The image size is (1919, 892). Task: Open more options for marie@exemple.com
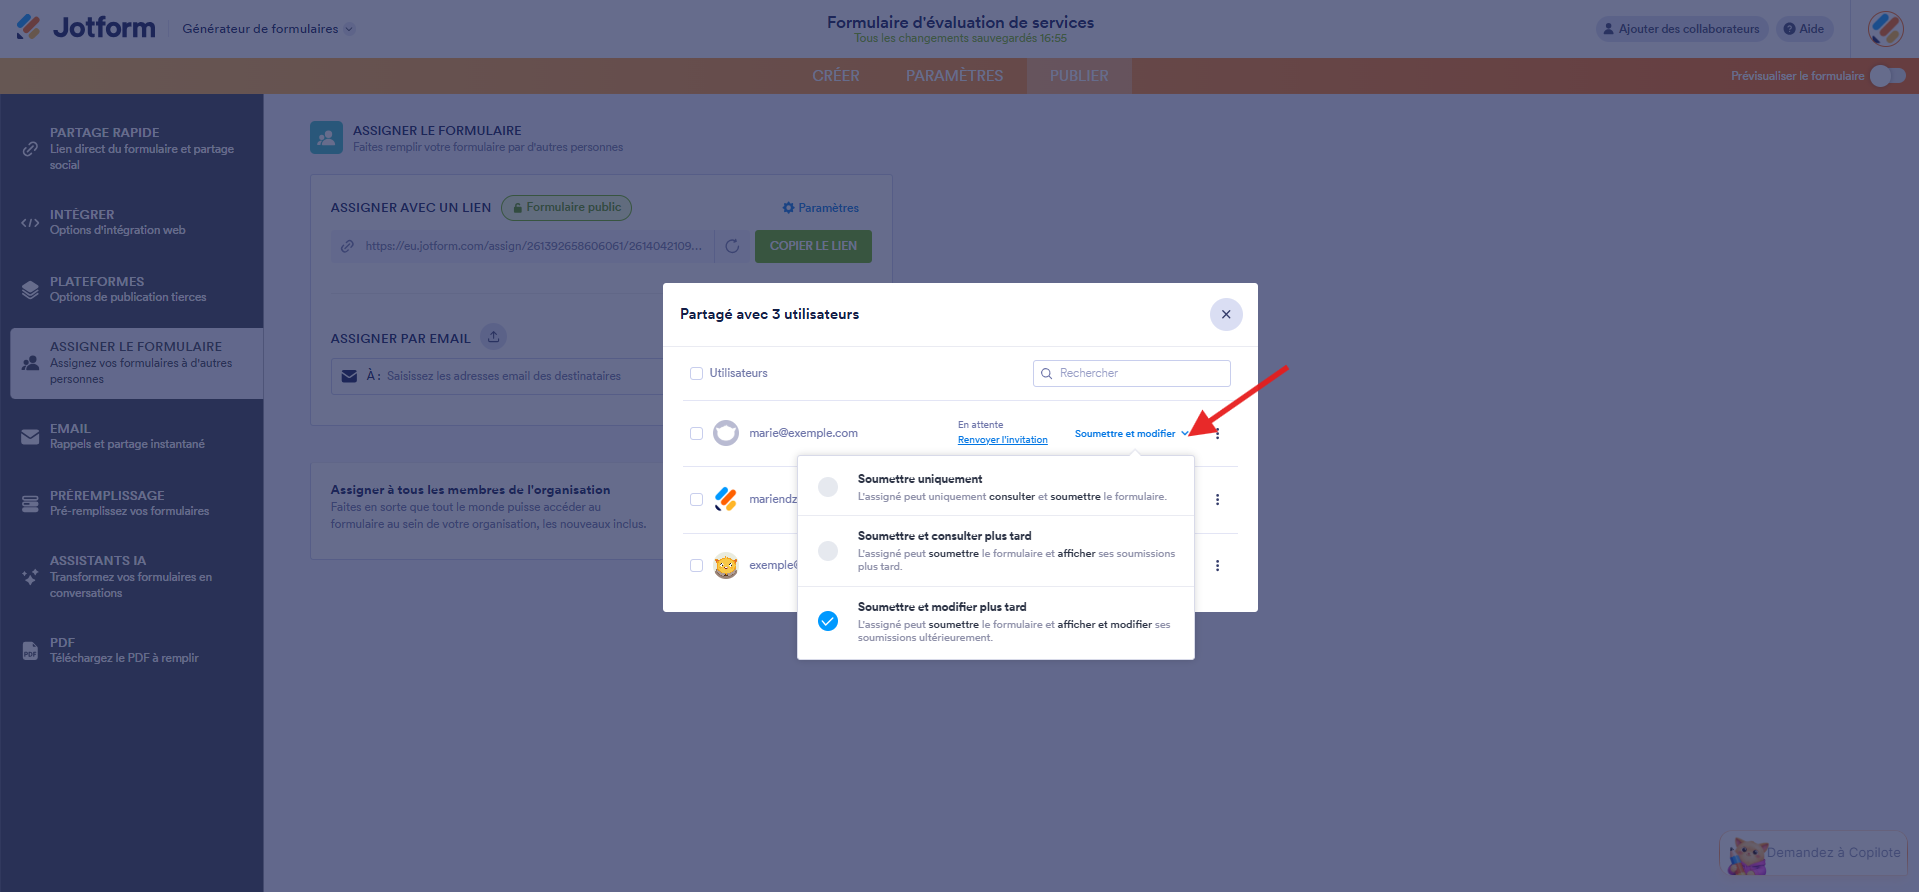pyautogui.click(x=1217, y=433)
